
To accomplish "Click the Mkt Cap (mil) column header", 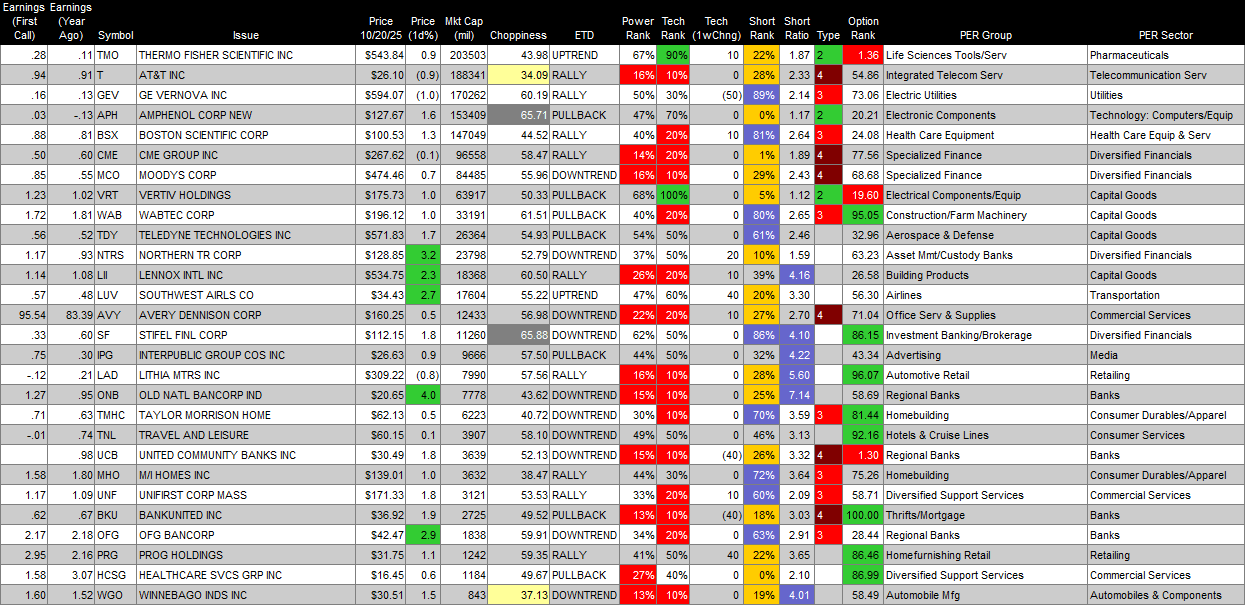I will (466, 28).
